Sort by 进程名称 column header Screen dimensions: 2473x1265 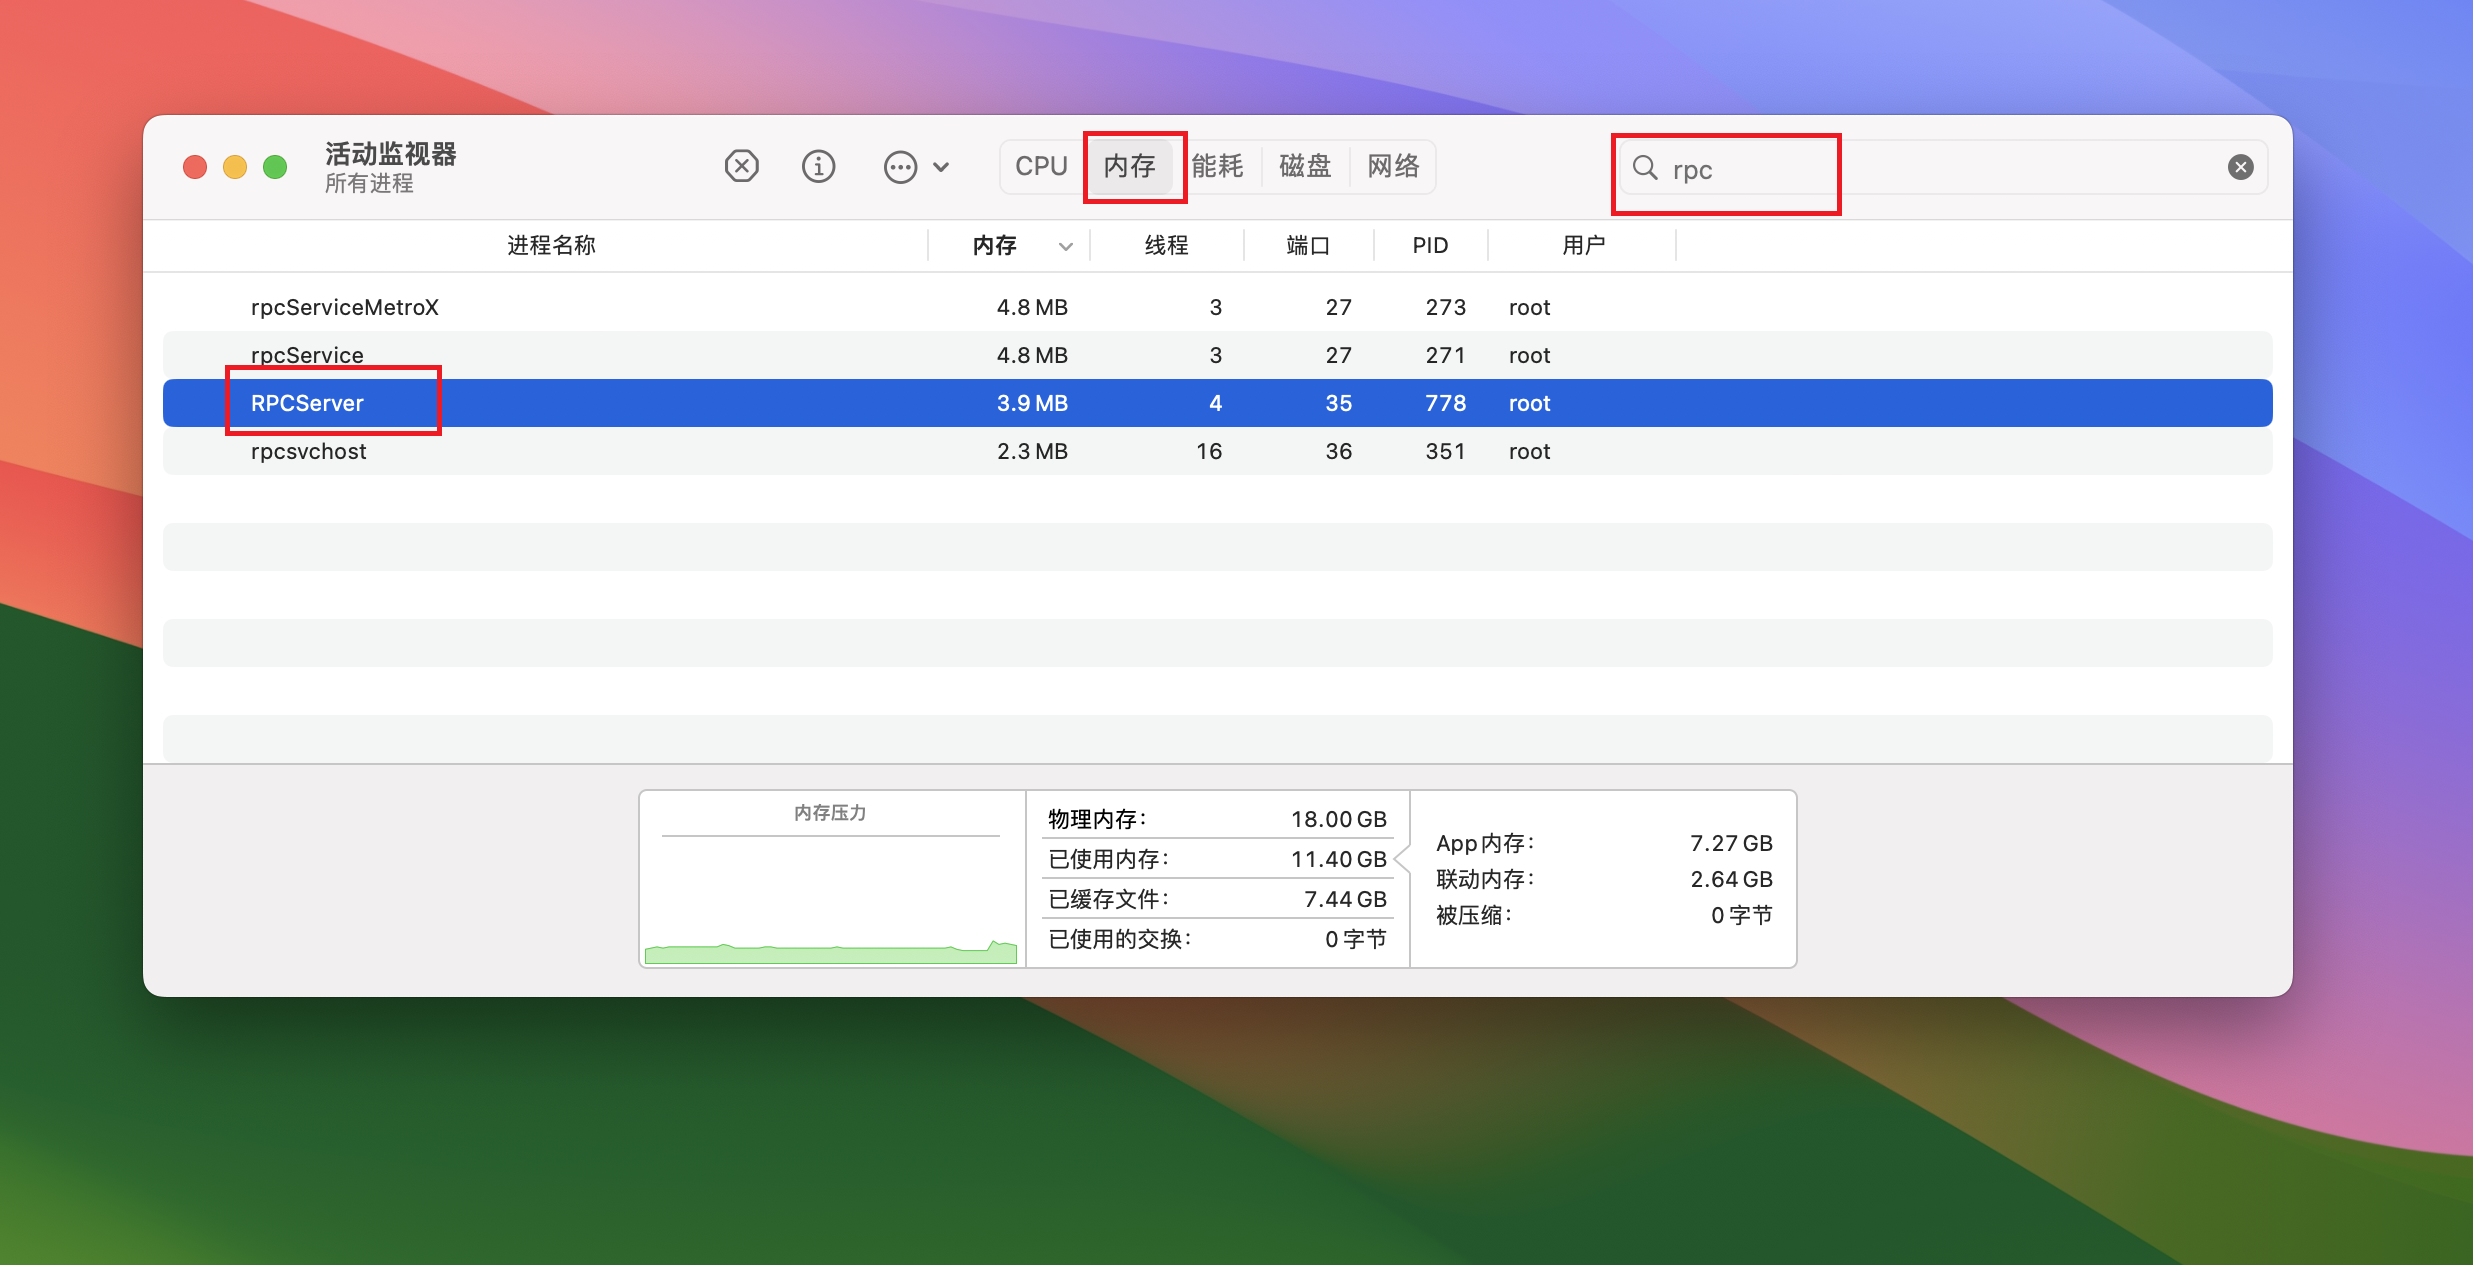[551, 246]
